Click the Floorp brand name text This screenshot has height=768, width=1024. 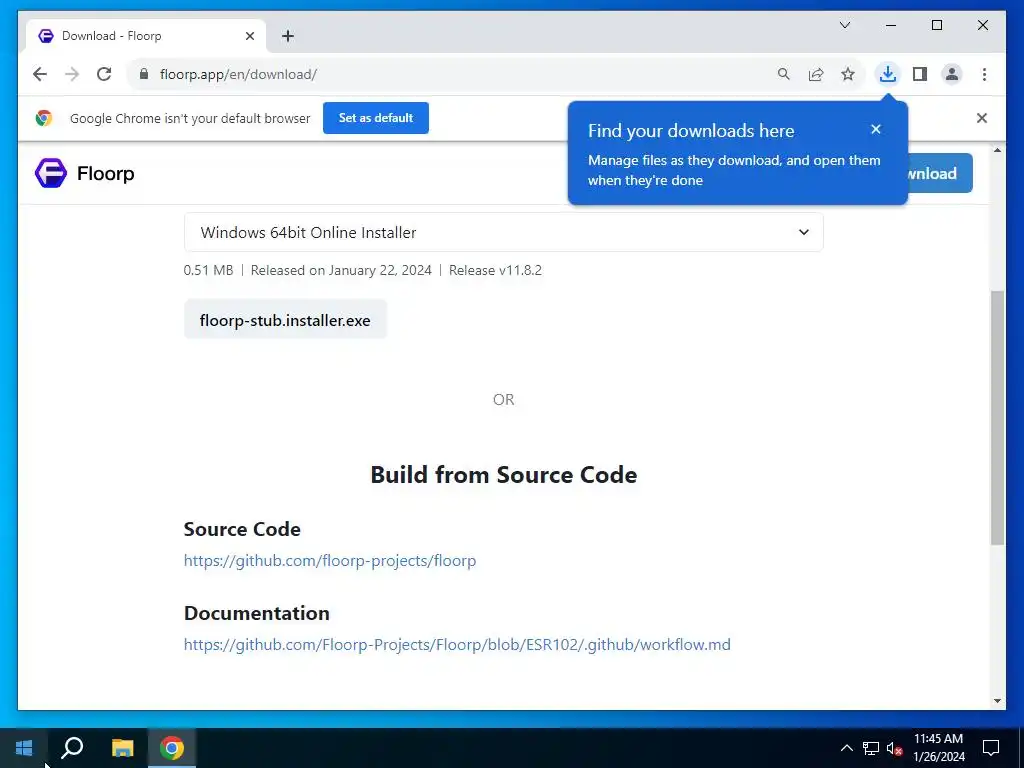(x=106, y=174)
